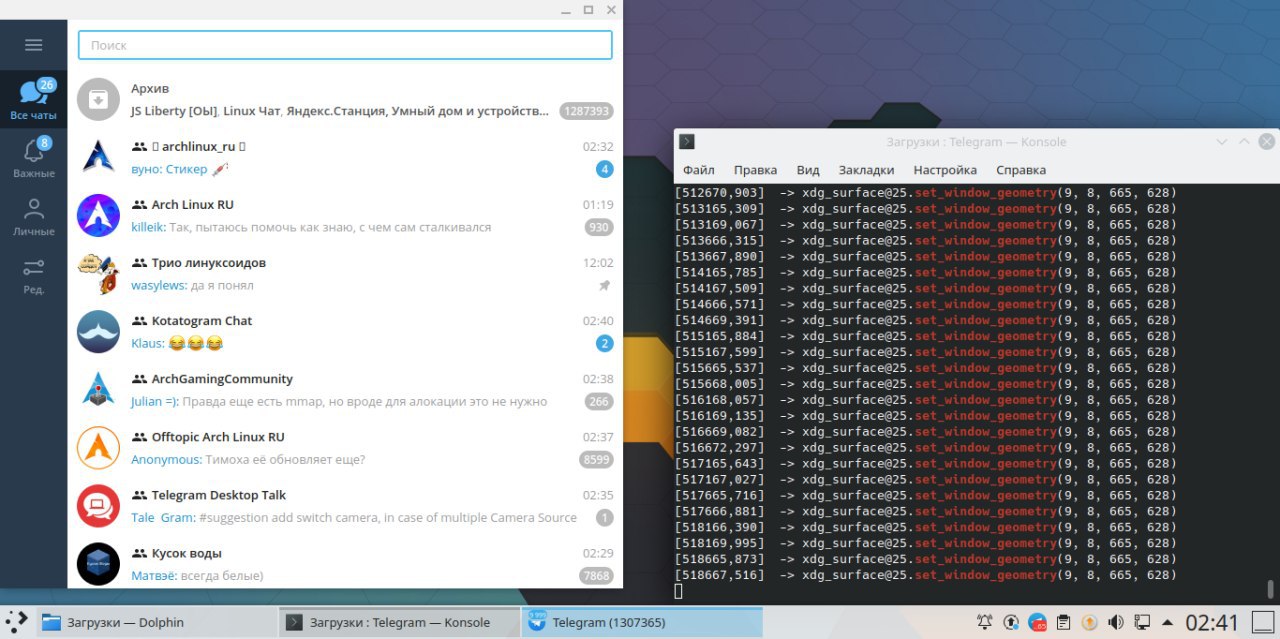Click the unread badge 8599 on Offtopic Arch Linux RU
Viewport: 1280px width, 639px height.
[x=596, y=459]
